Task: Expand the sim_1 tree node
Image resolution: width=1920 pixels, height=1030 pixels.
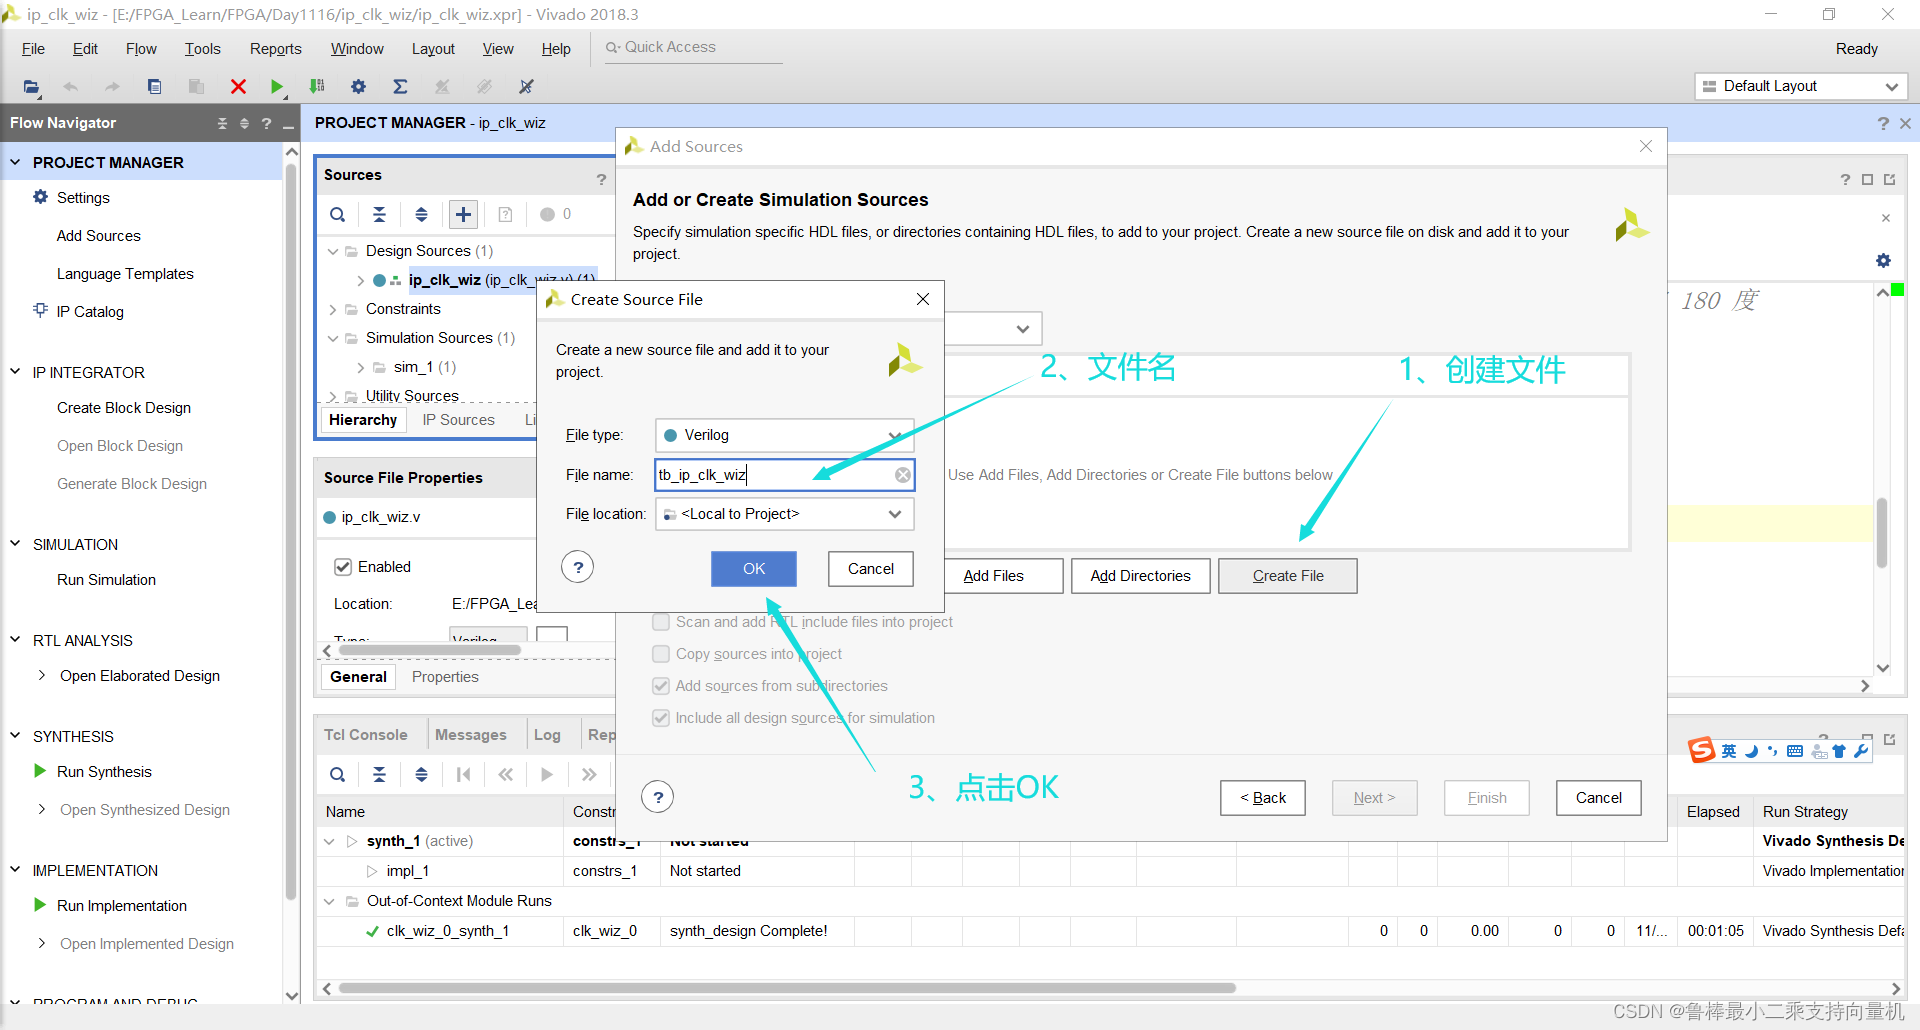Action: click(361, 367)
